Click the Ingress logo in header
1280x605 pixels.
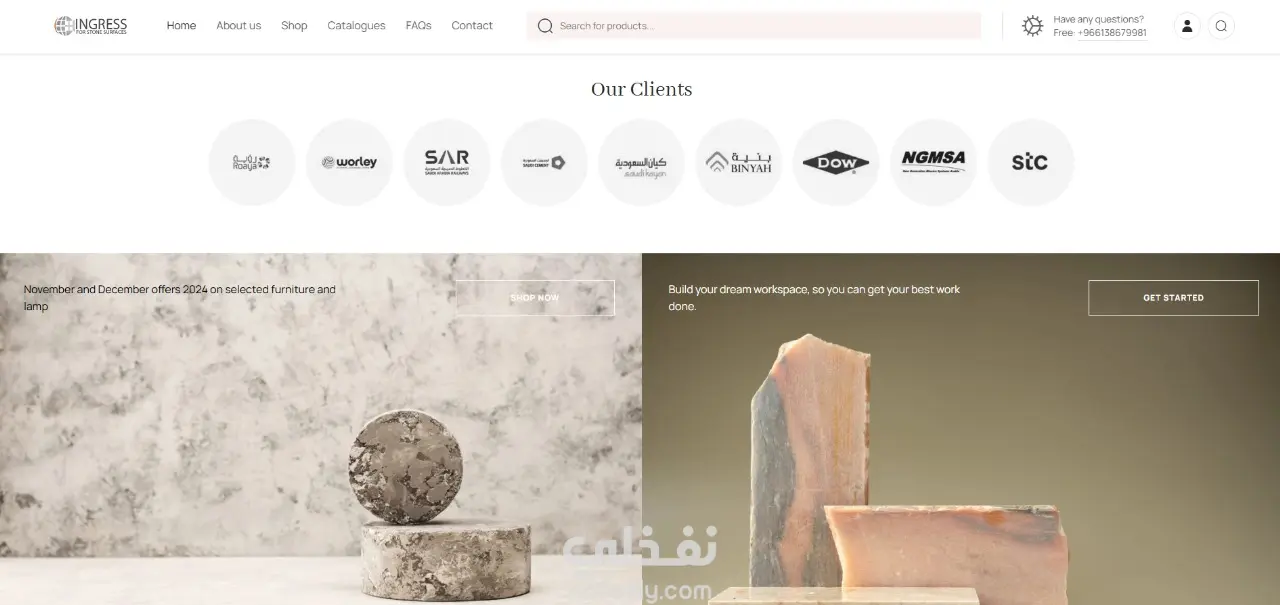[x=91, y=26]
